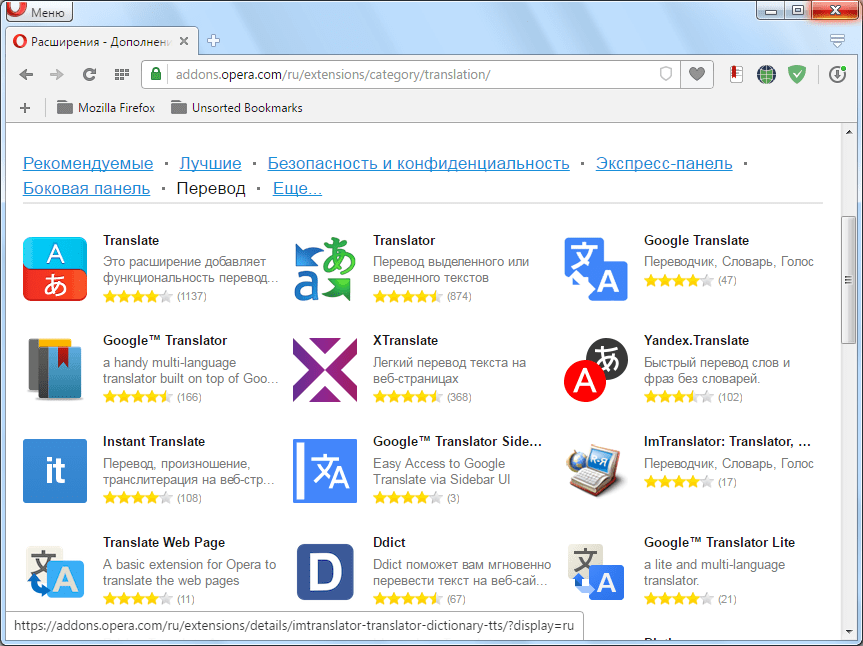Click the globe extension icon in toolbar
Image resolution: width=863 pixels, height=646 pixels.
[767, 75]
